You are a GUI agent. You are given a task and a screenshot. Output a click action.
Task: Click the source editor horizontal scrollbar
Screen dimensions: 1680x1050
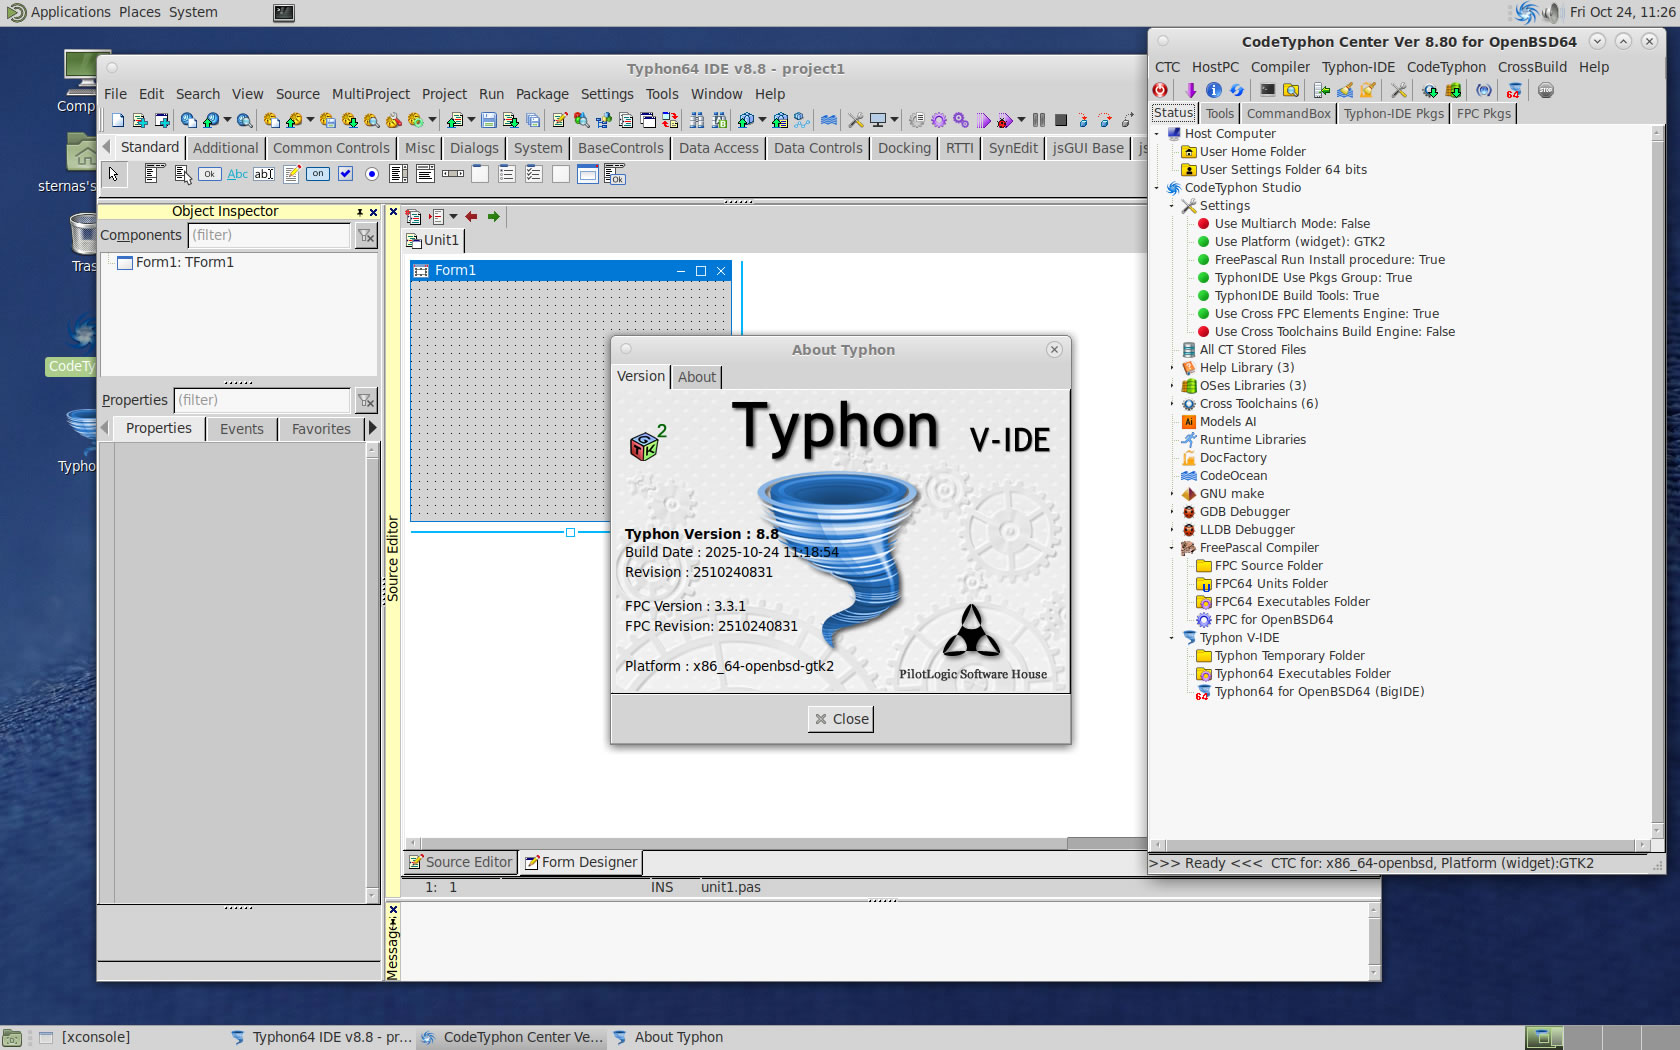[x=740, y=843]
